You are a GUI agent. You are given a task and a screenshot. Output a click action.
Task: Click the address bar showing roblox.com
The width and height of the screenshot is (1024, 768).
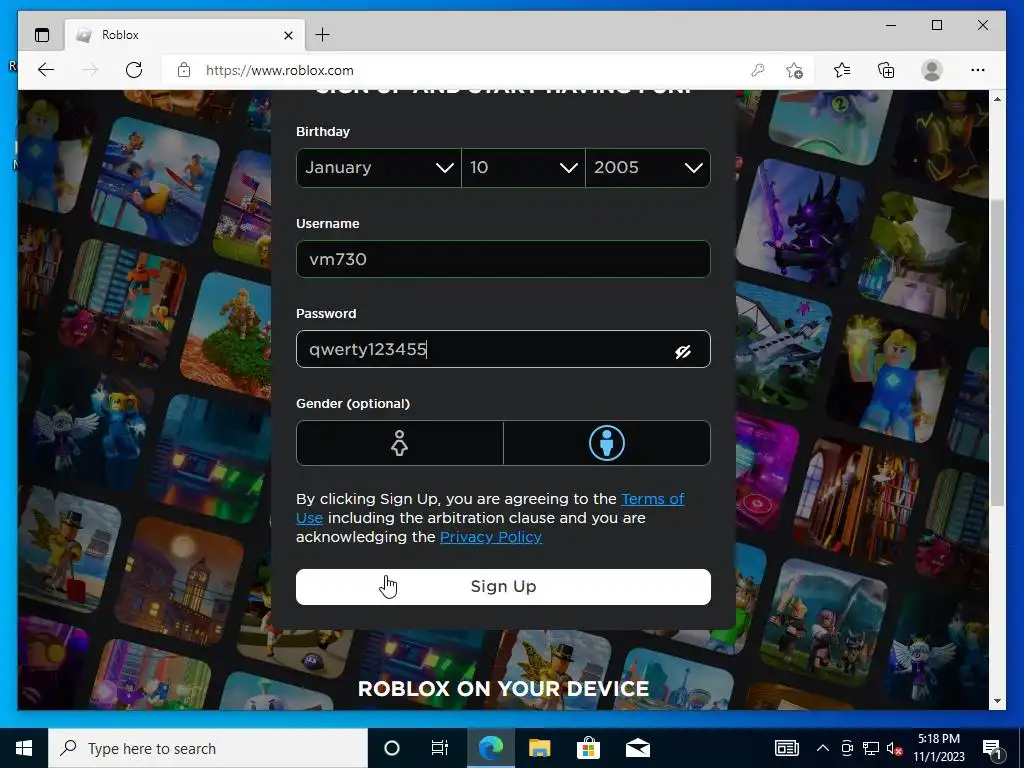(x=457, y=70)
